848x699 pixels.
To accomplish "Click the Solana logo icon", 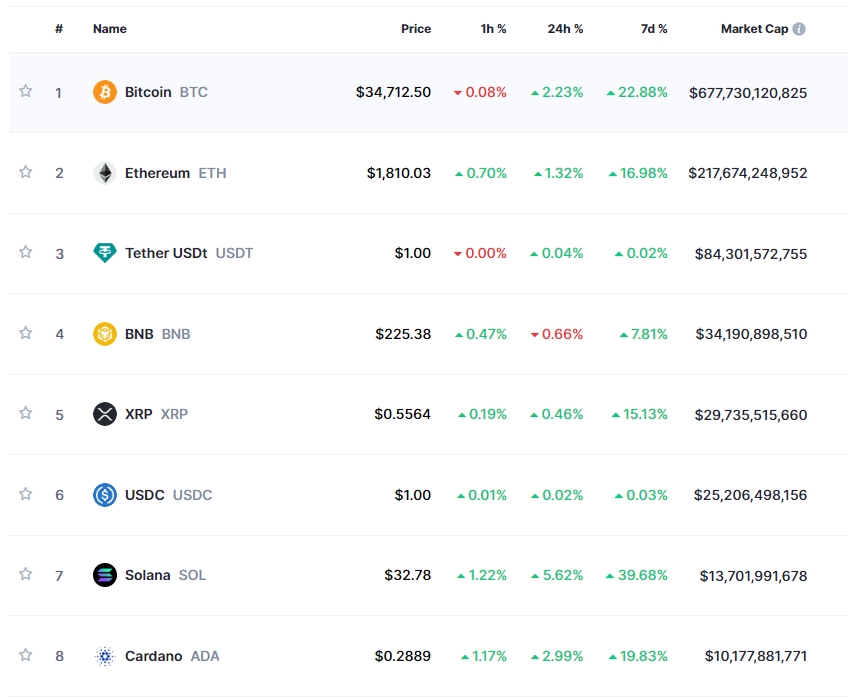I will (x=105, y=575).
